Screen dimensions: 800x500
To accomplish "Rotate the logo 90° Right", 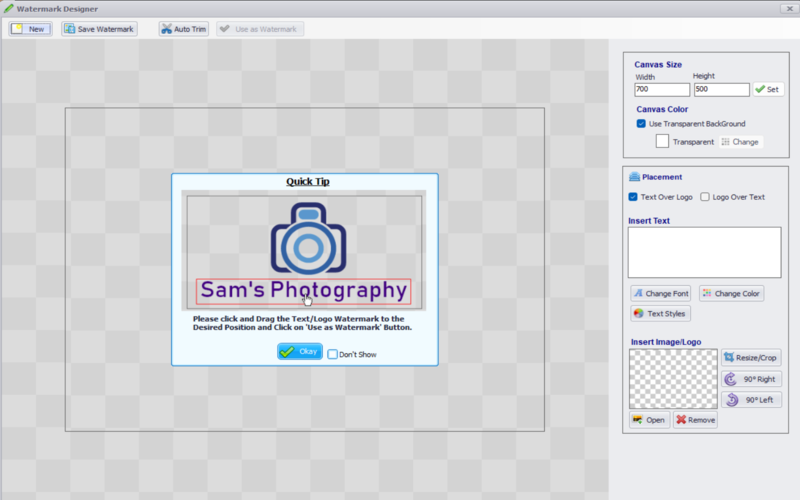I will [751, 379].
